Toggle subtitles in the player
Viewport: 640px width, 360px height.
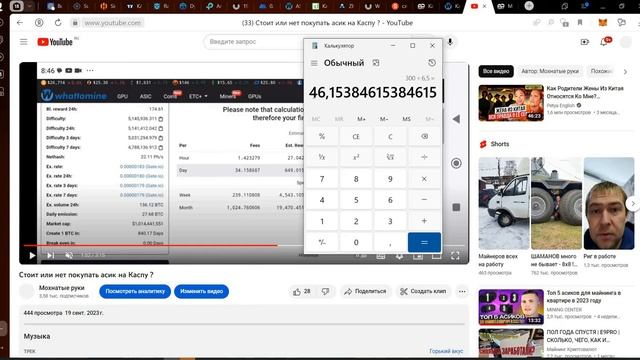(380, 256)
